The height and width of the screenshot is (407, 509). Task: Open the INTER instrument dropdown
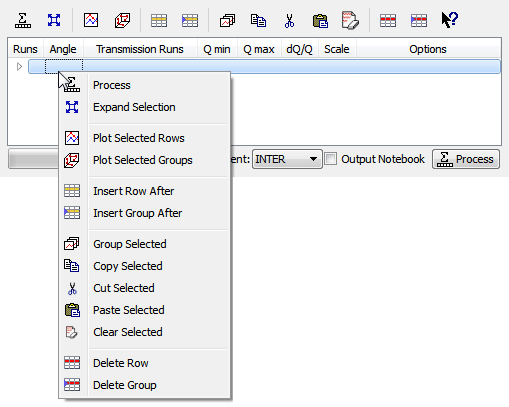287,159
